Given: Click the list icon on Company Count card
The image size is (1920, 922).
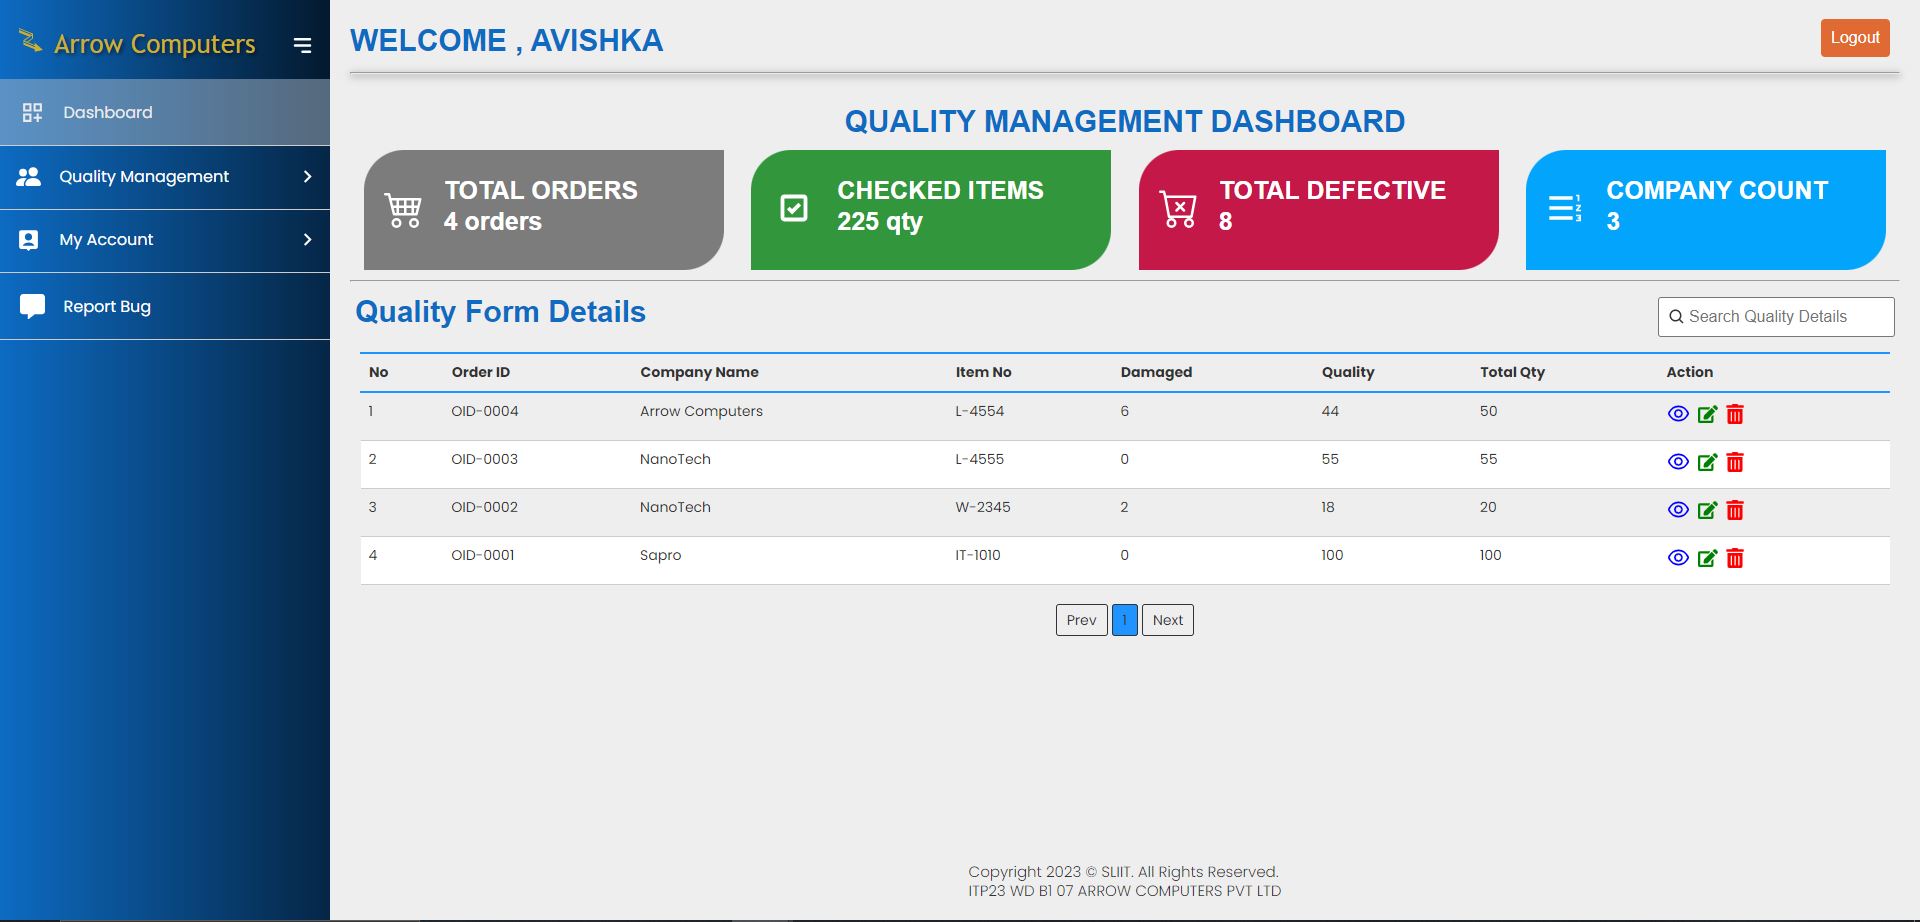Looking at the screenshot, I should [1565, 206].
